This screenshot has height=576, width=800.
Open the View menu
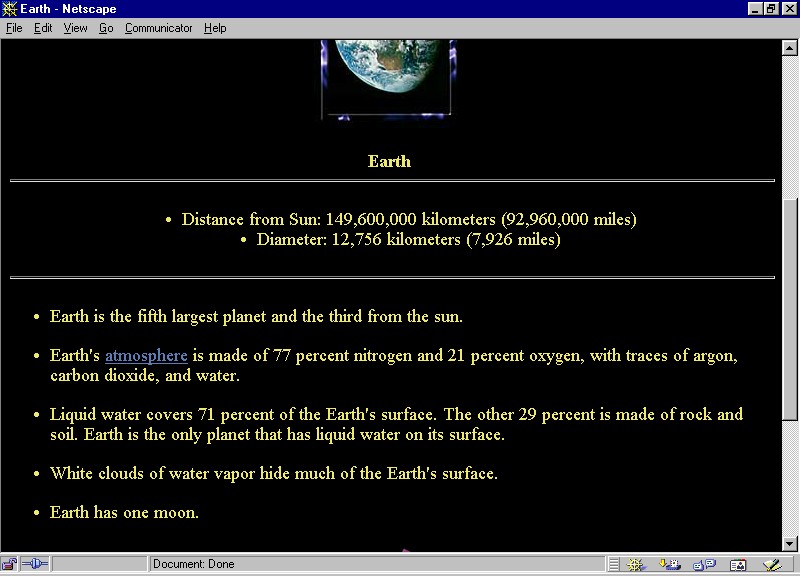(x=76, y=28)
